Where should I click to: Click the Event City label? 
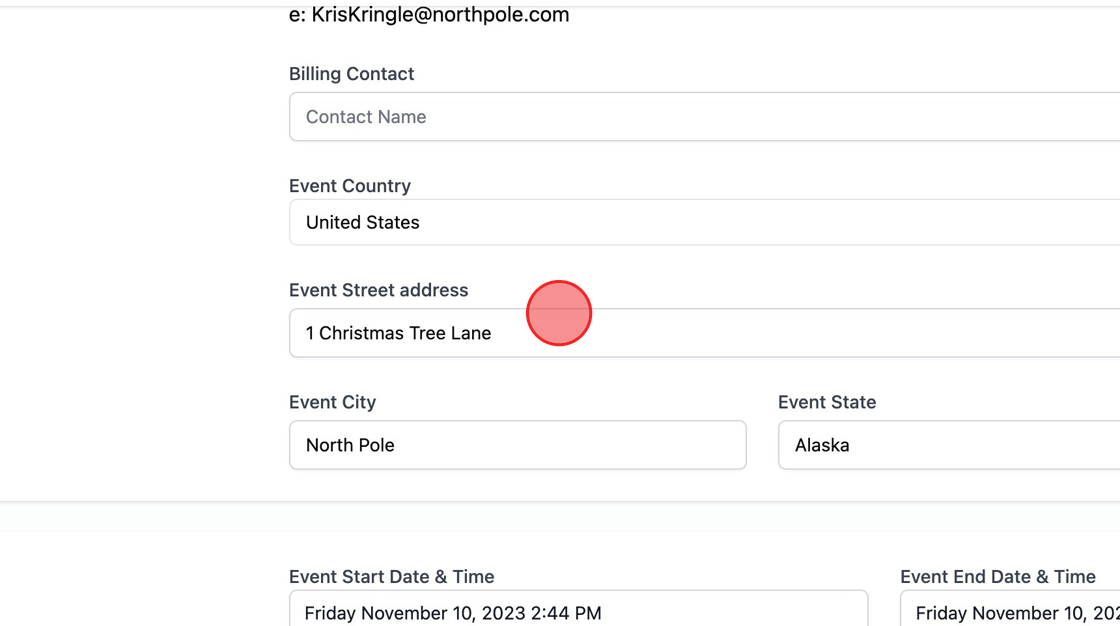pos(332,402)
